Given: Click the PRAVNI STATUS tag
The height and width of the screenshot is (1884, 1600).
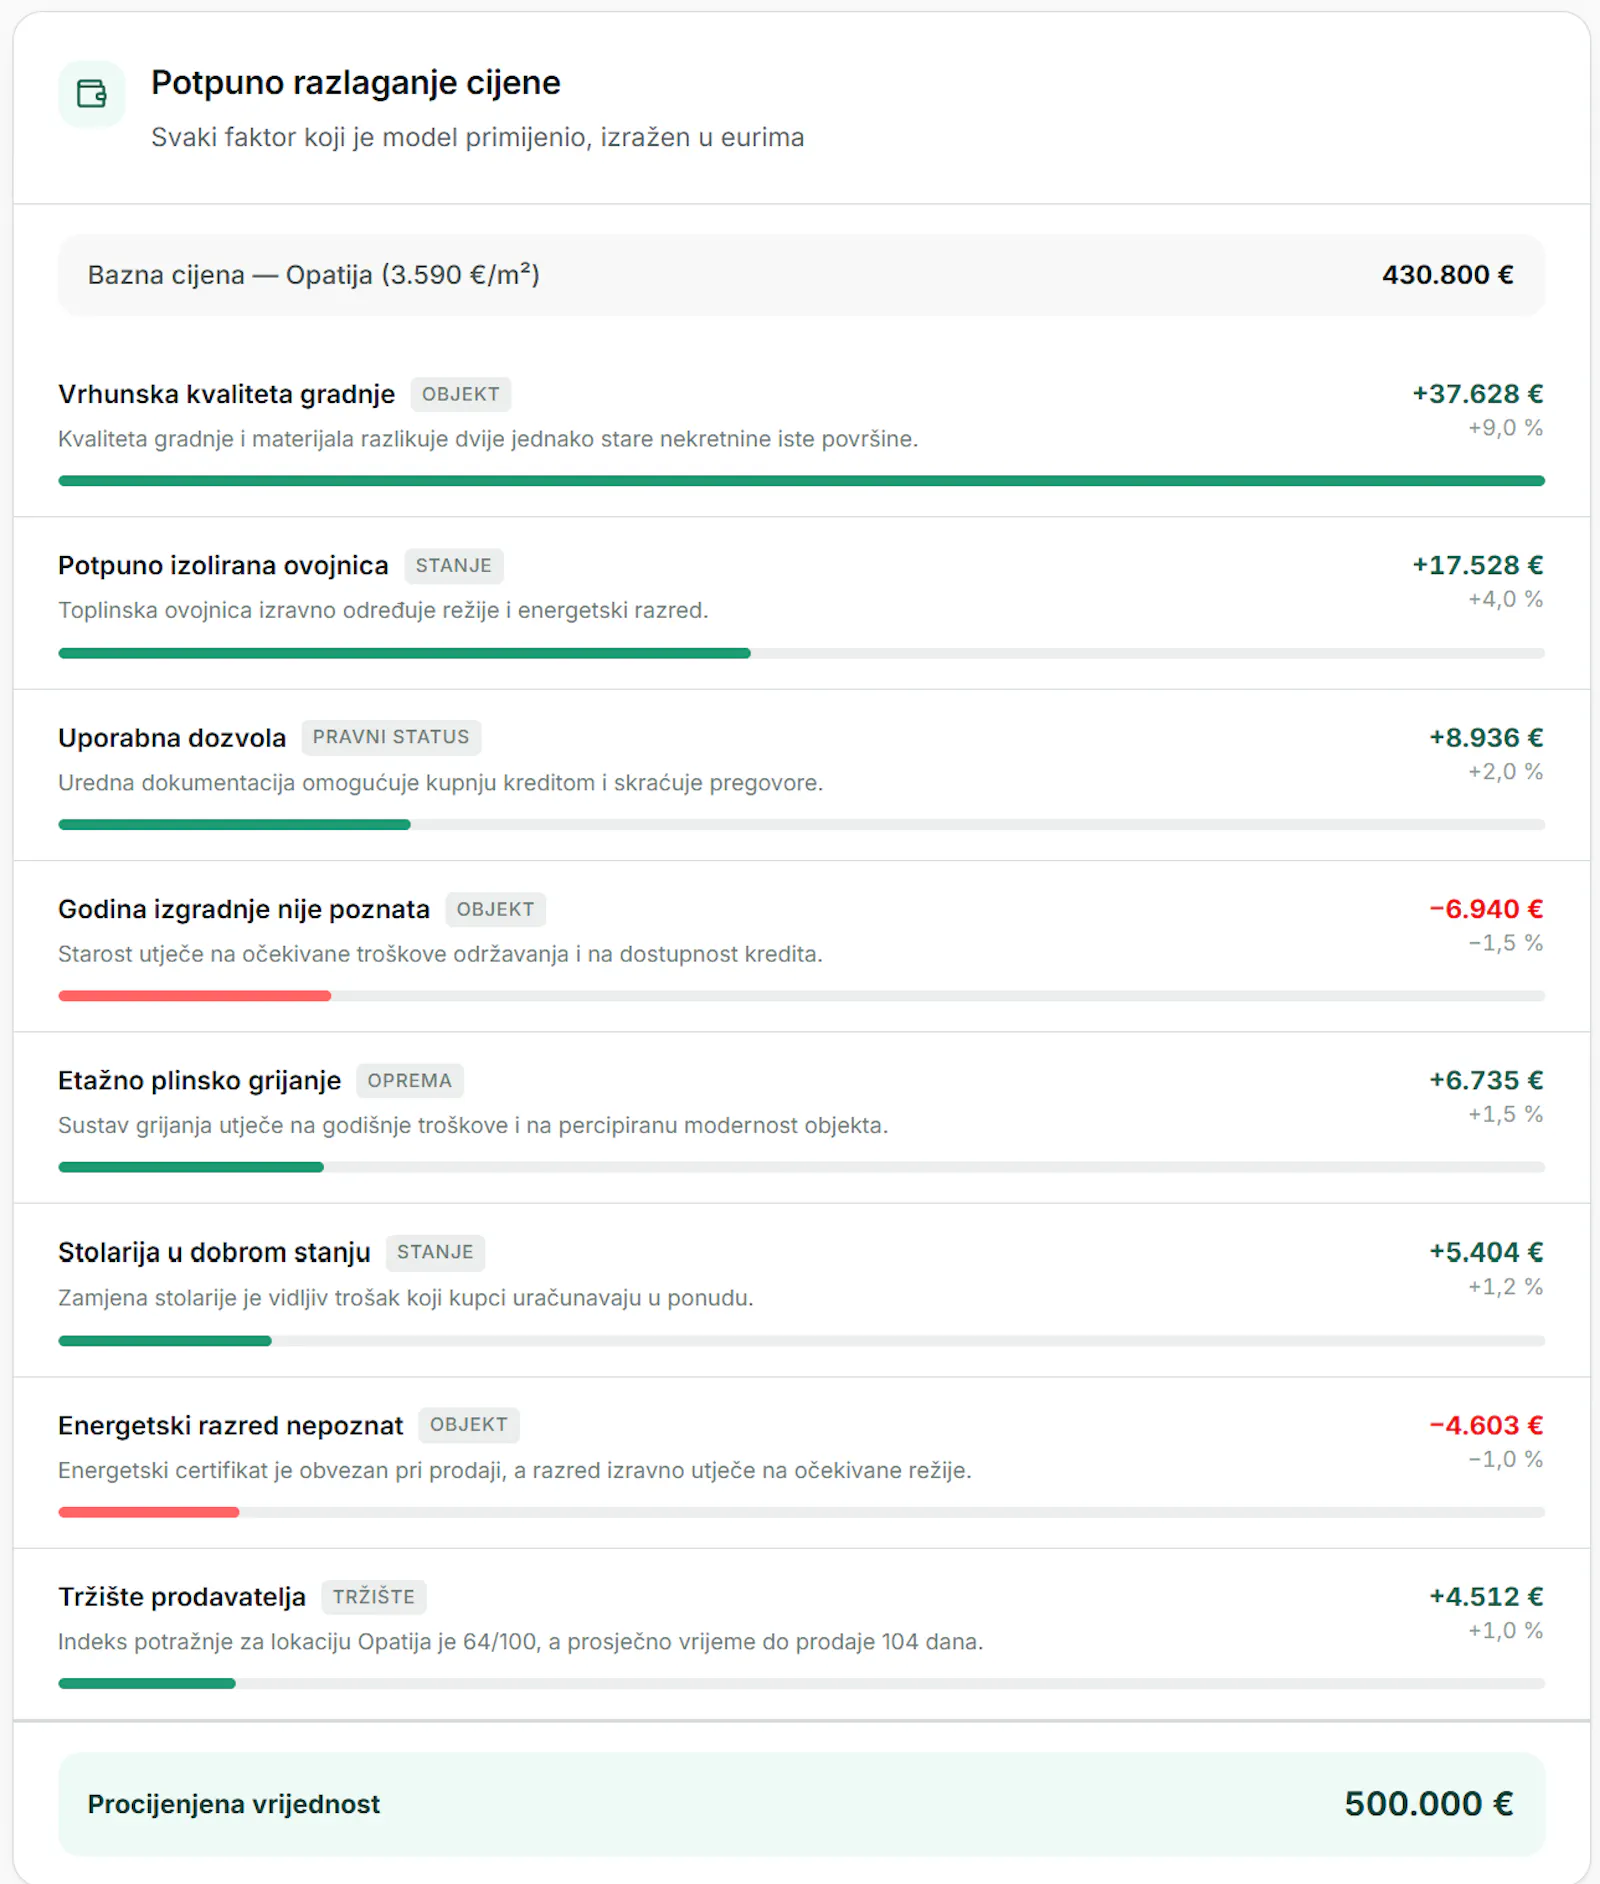Looking at the screenshot, I should pyautogui.click(x=391, y=737).
